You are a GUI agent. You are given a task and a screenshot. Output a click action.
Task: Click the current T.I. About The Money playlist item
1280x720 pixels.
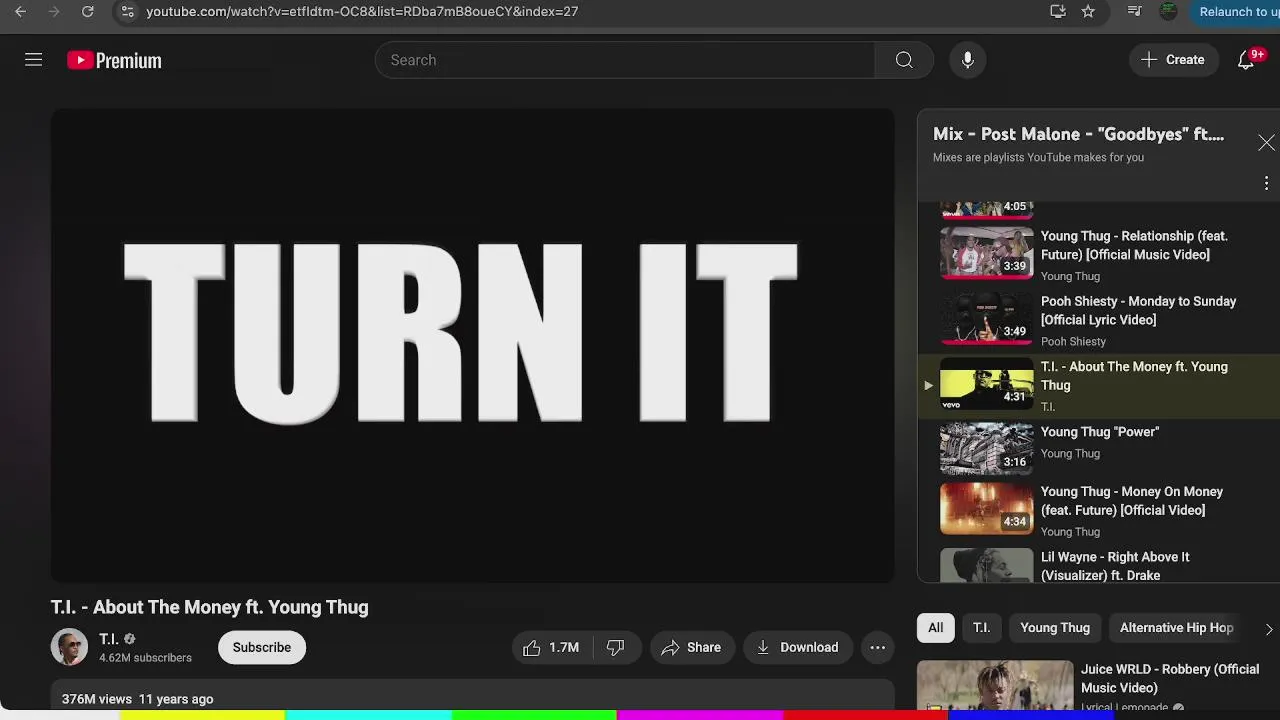(1098, 385)
